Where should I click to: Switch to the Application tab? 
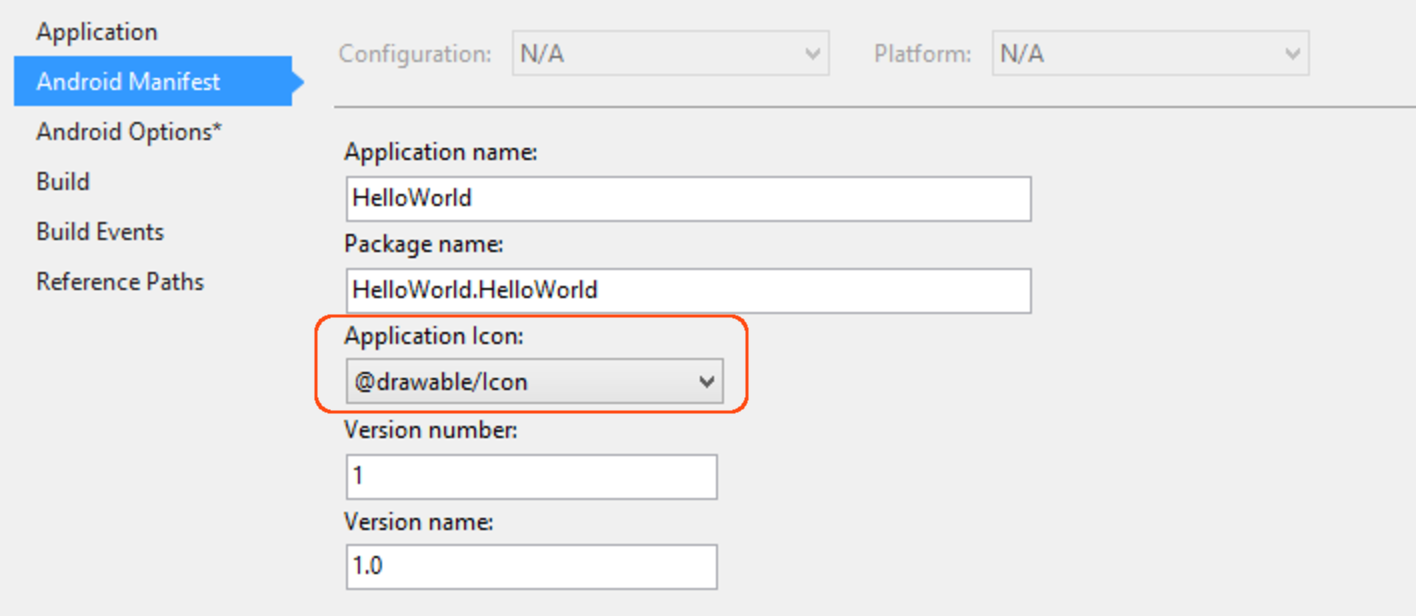(x=96, y=31)
